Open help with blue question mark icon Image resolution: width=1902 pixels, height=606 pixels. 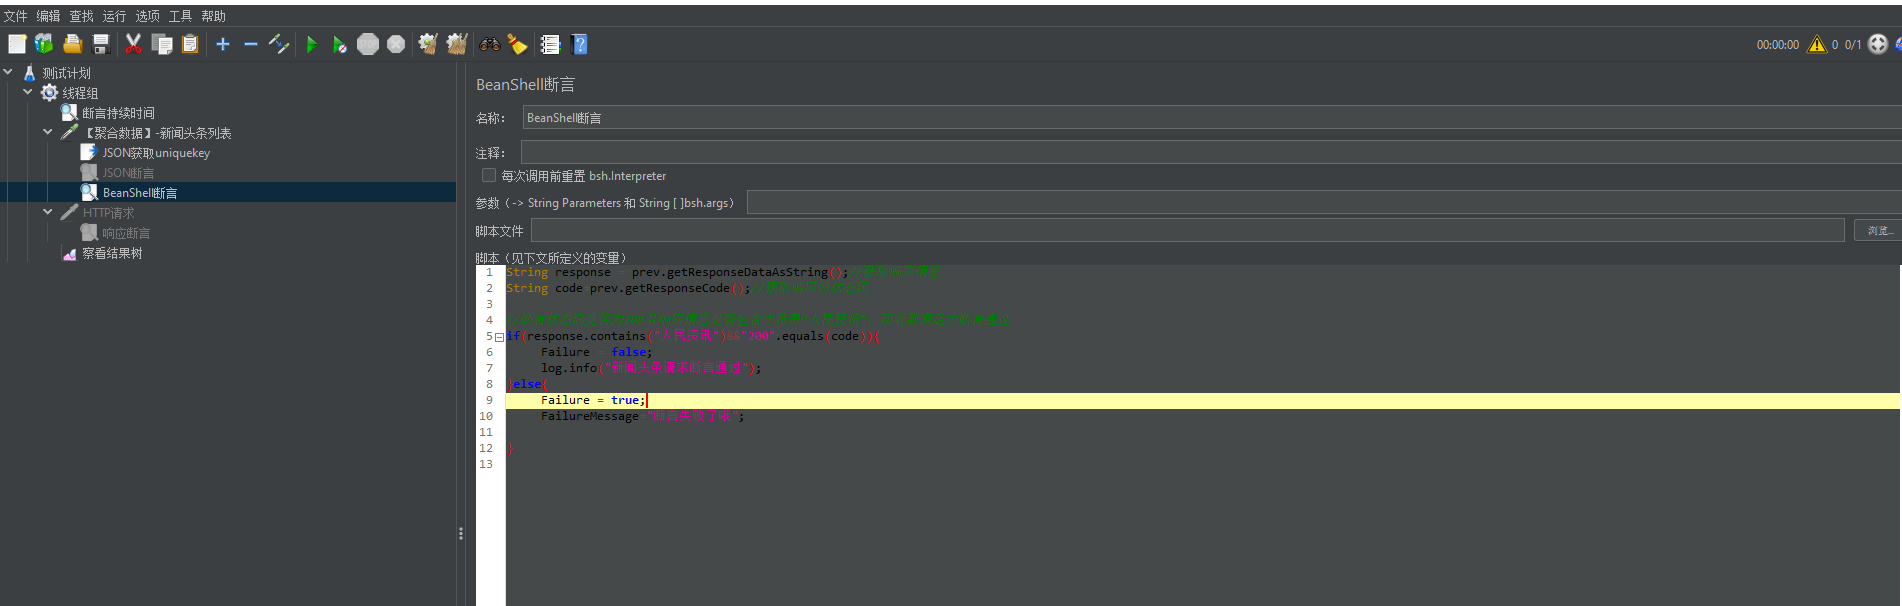579,44
